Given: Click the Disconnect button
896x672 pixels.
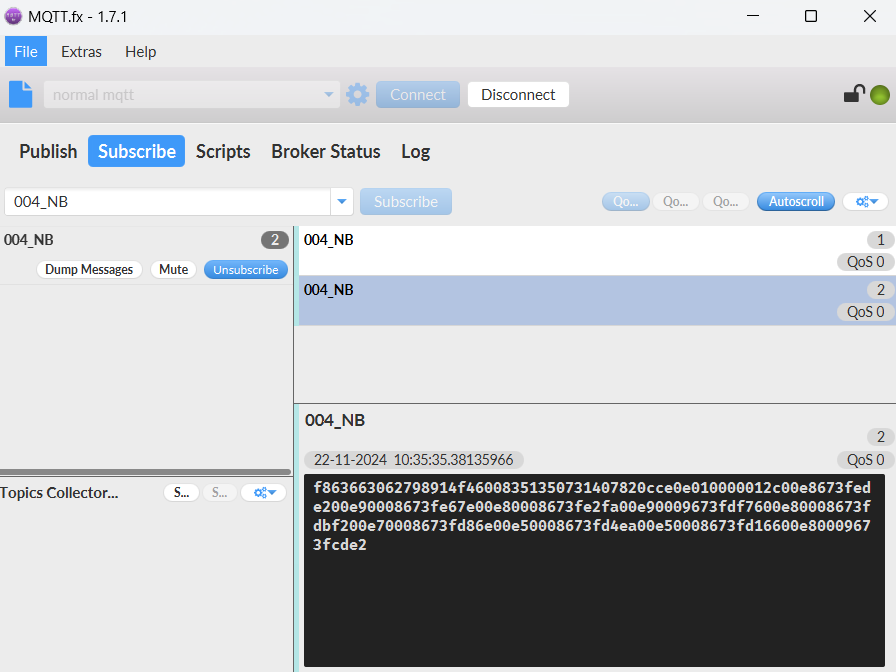Looking at the screenshot, I should (518, 94).
